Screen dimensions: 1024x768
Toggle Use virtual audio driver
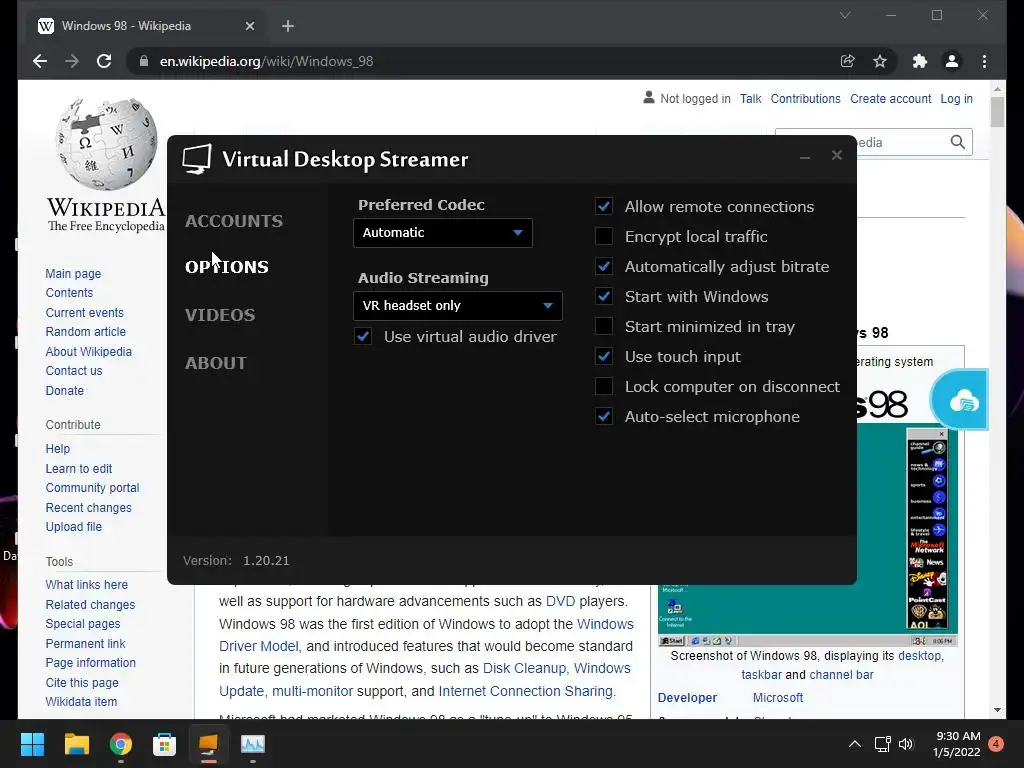363,336
